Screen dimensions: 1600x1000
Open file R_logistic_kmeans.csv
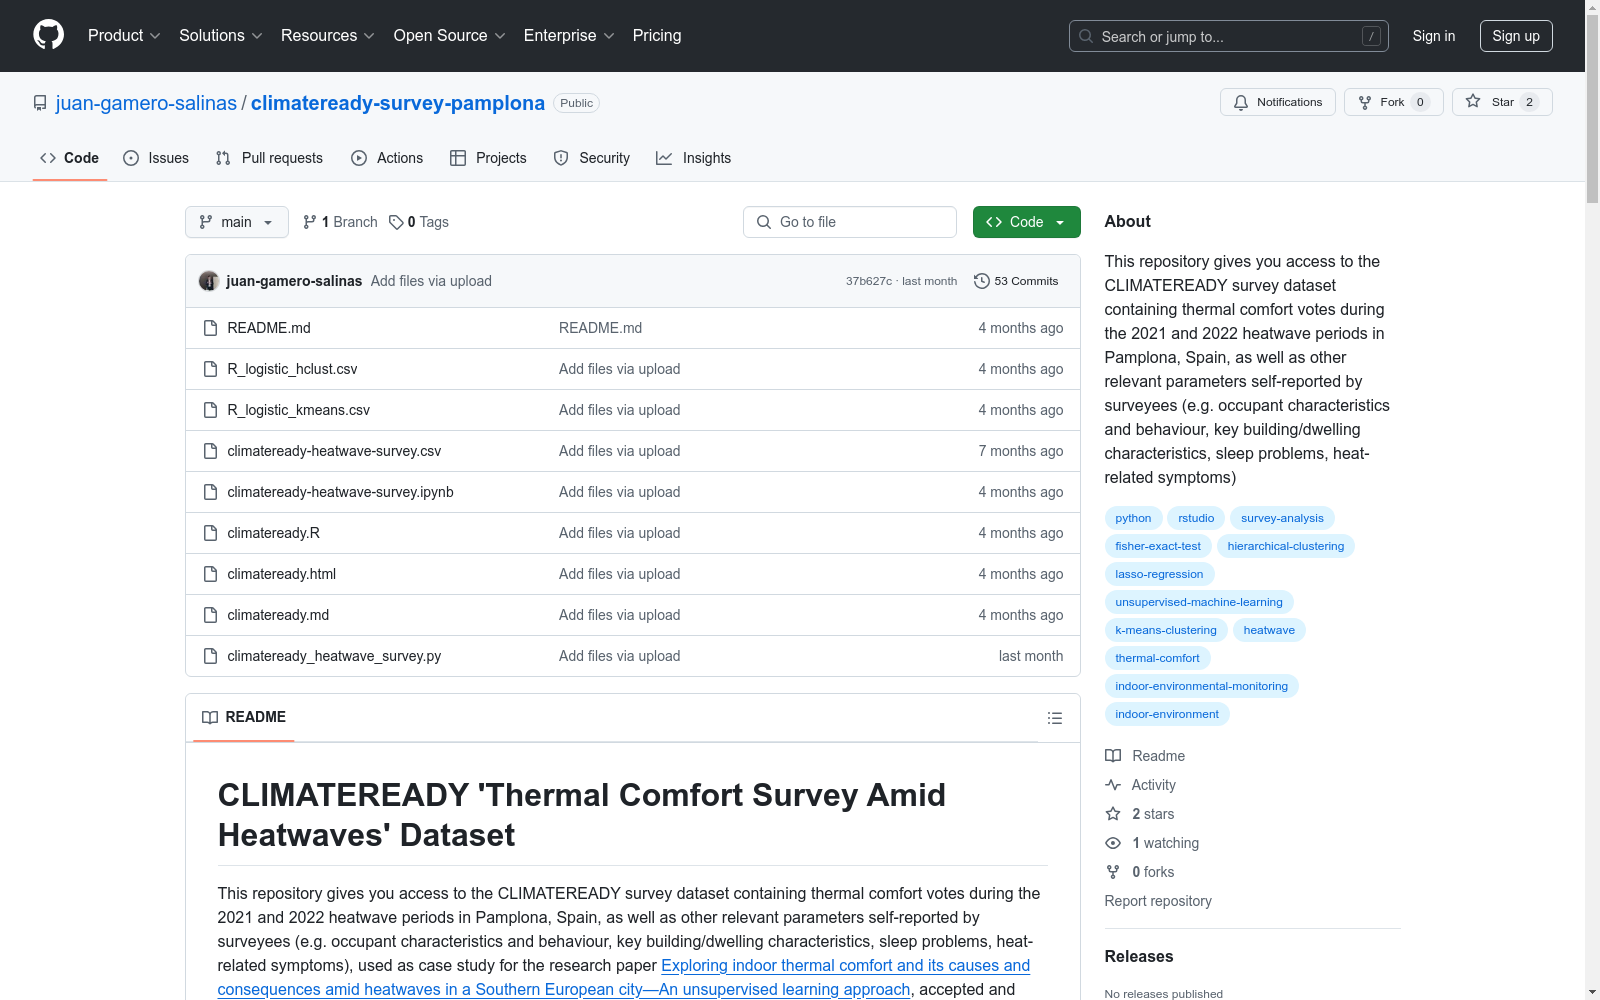pyautogui.click(x=298, y=410)
